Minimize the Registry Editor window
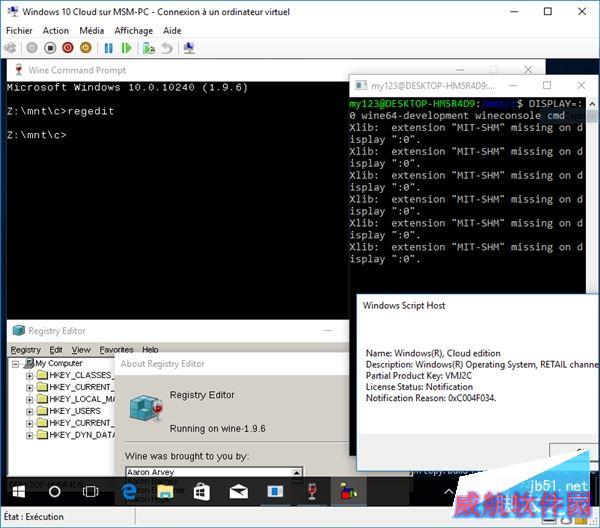Screen dimensions: 600x528 pos(328,331)
